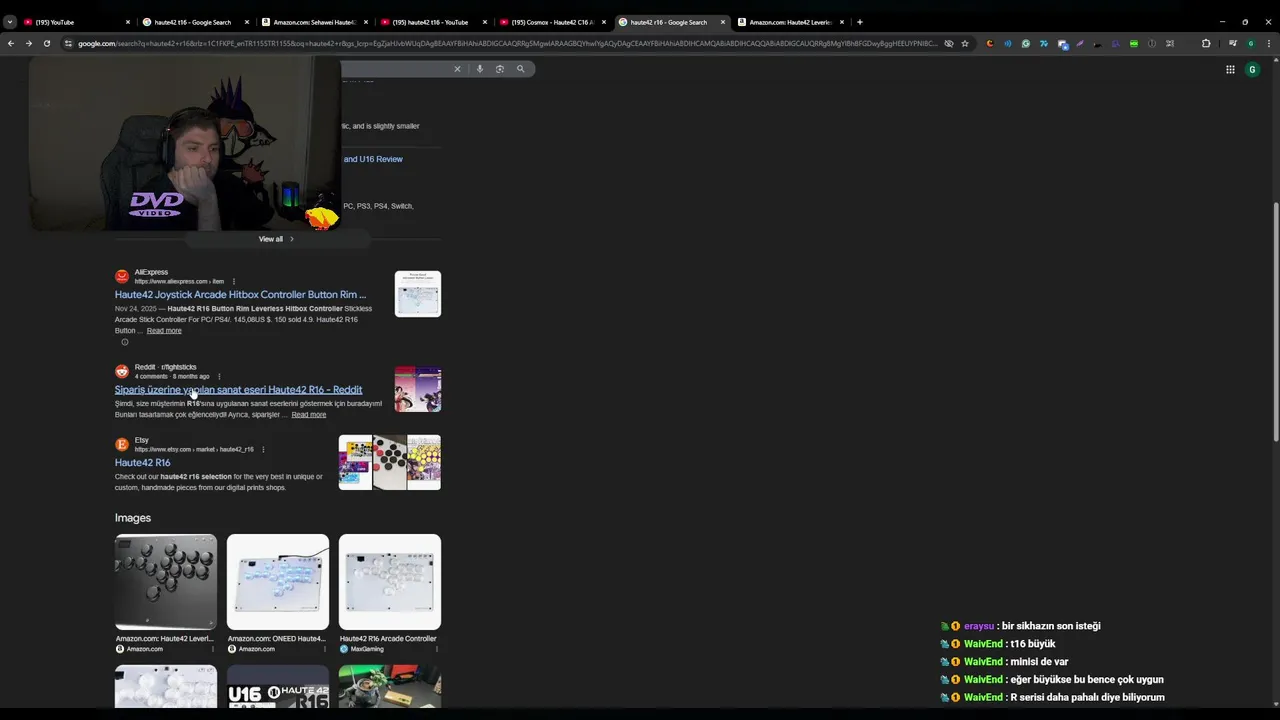Click the Images section heading
1280x720 pixels.
133,518
